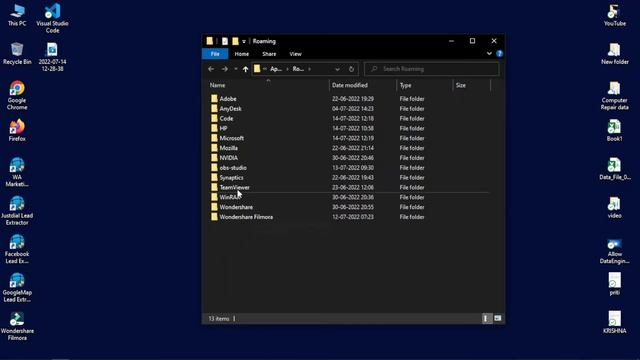Screen dimensions: 640x360
Task: Expand breadcrumb arrow after Ro...
Action: 309,69
